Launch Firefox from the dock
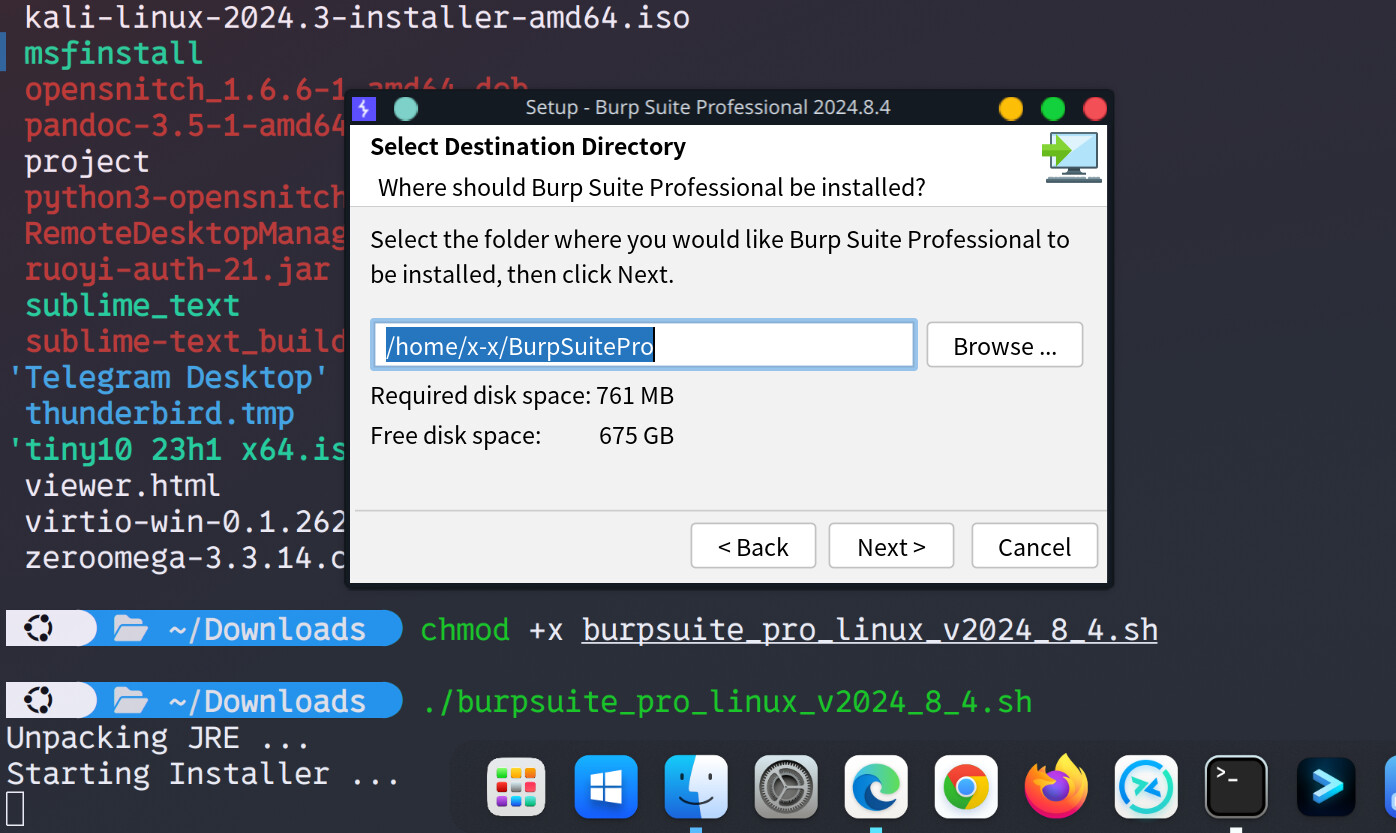 (x=1056, y=787)
